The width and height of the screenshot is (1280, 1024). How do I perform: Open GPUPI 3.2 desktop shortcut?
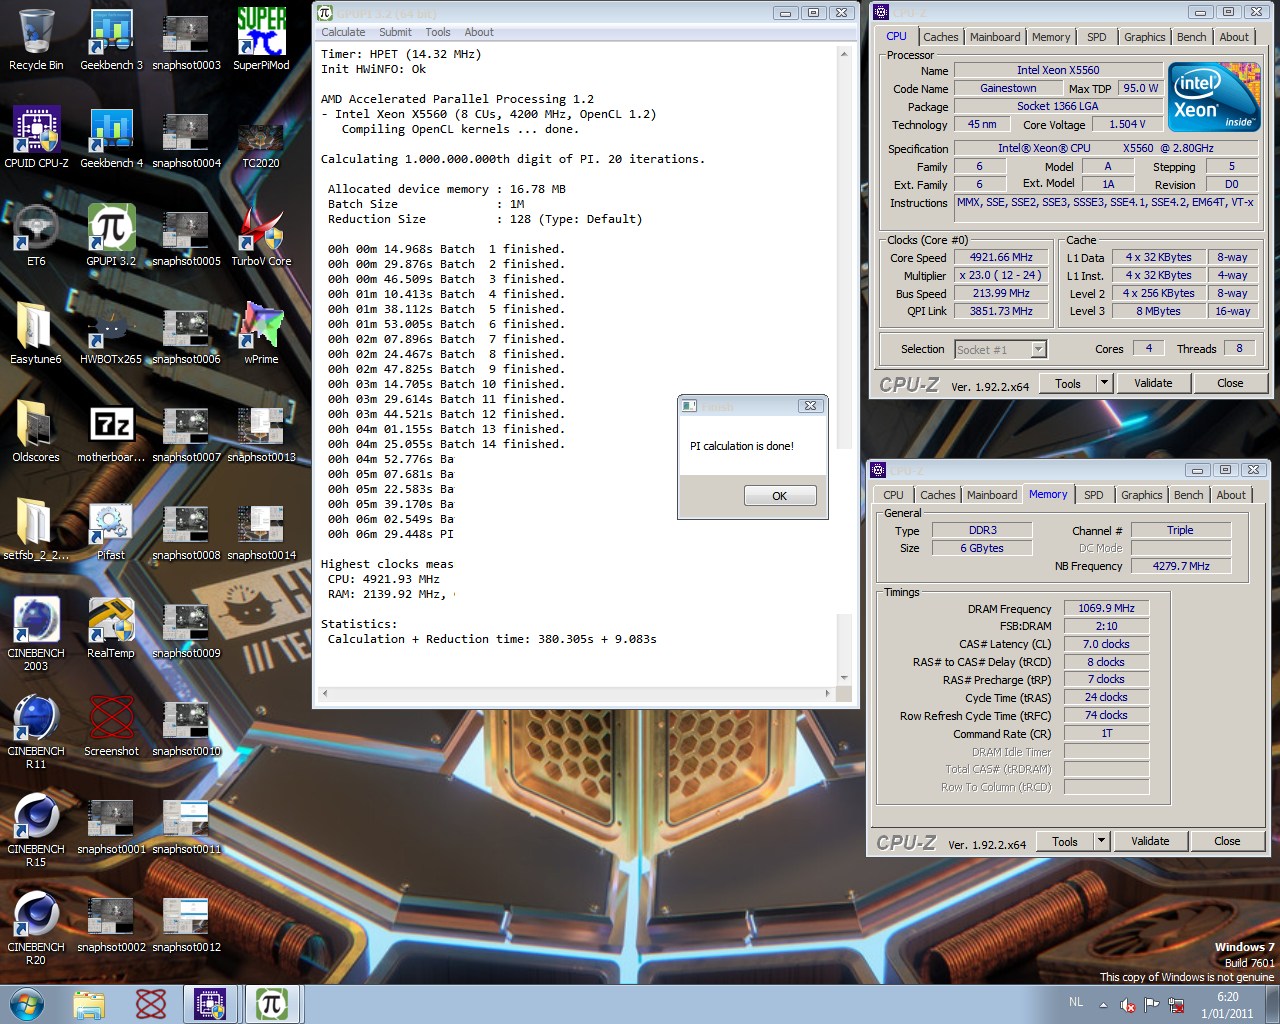point(111,236)
